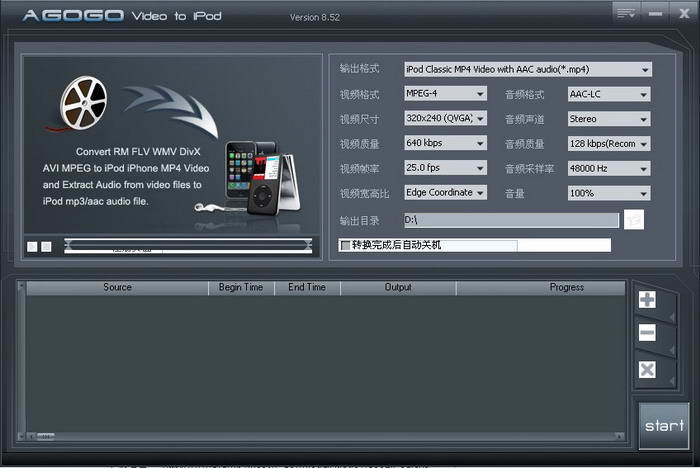Click the Progress column header
Image resolution: width=700 pixels, height=468 pixels.
(x=541, y=288)
